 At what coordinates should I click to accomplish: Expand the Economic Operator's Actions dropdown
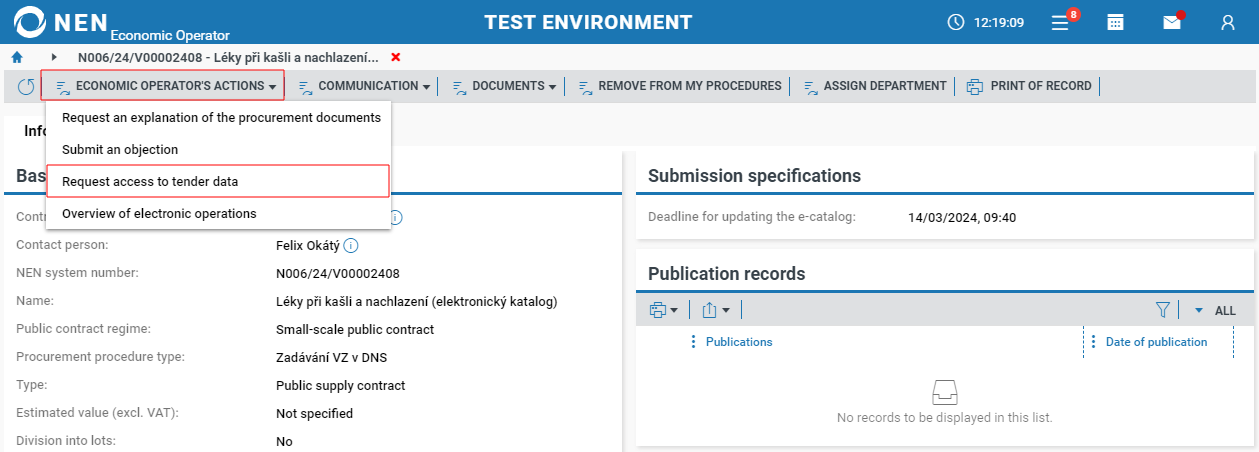163,86
